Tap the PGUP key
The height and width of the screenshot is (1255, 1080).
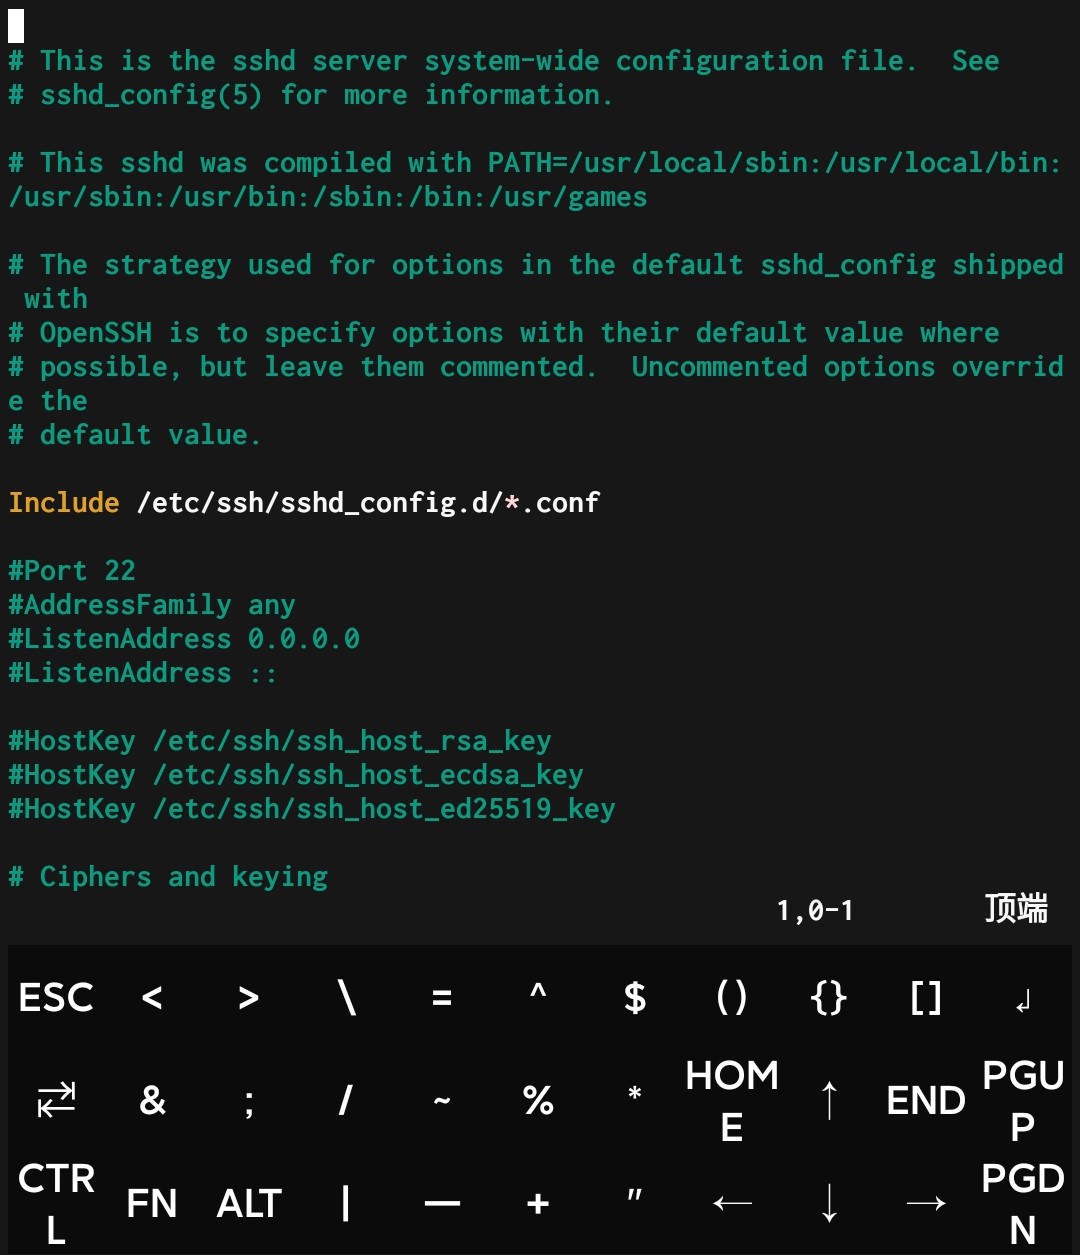[x=1022, y=1100]
